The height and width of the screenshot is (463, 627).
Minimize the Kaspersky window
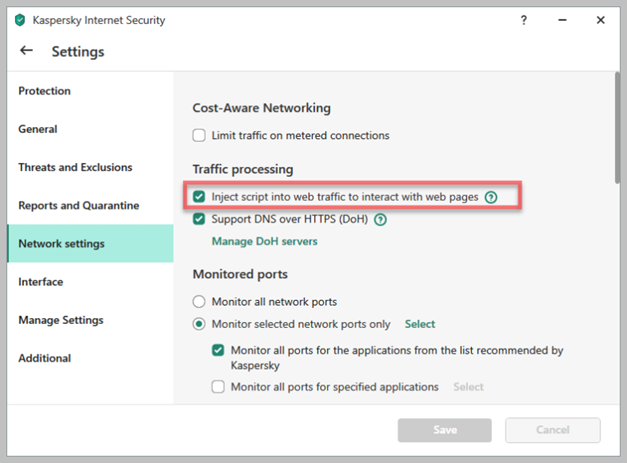pos(561,20)
